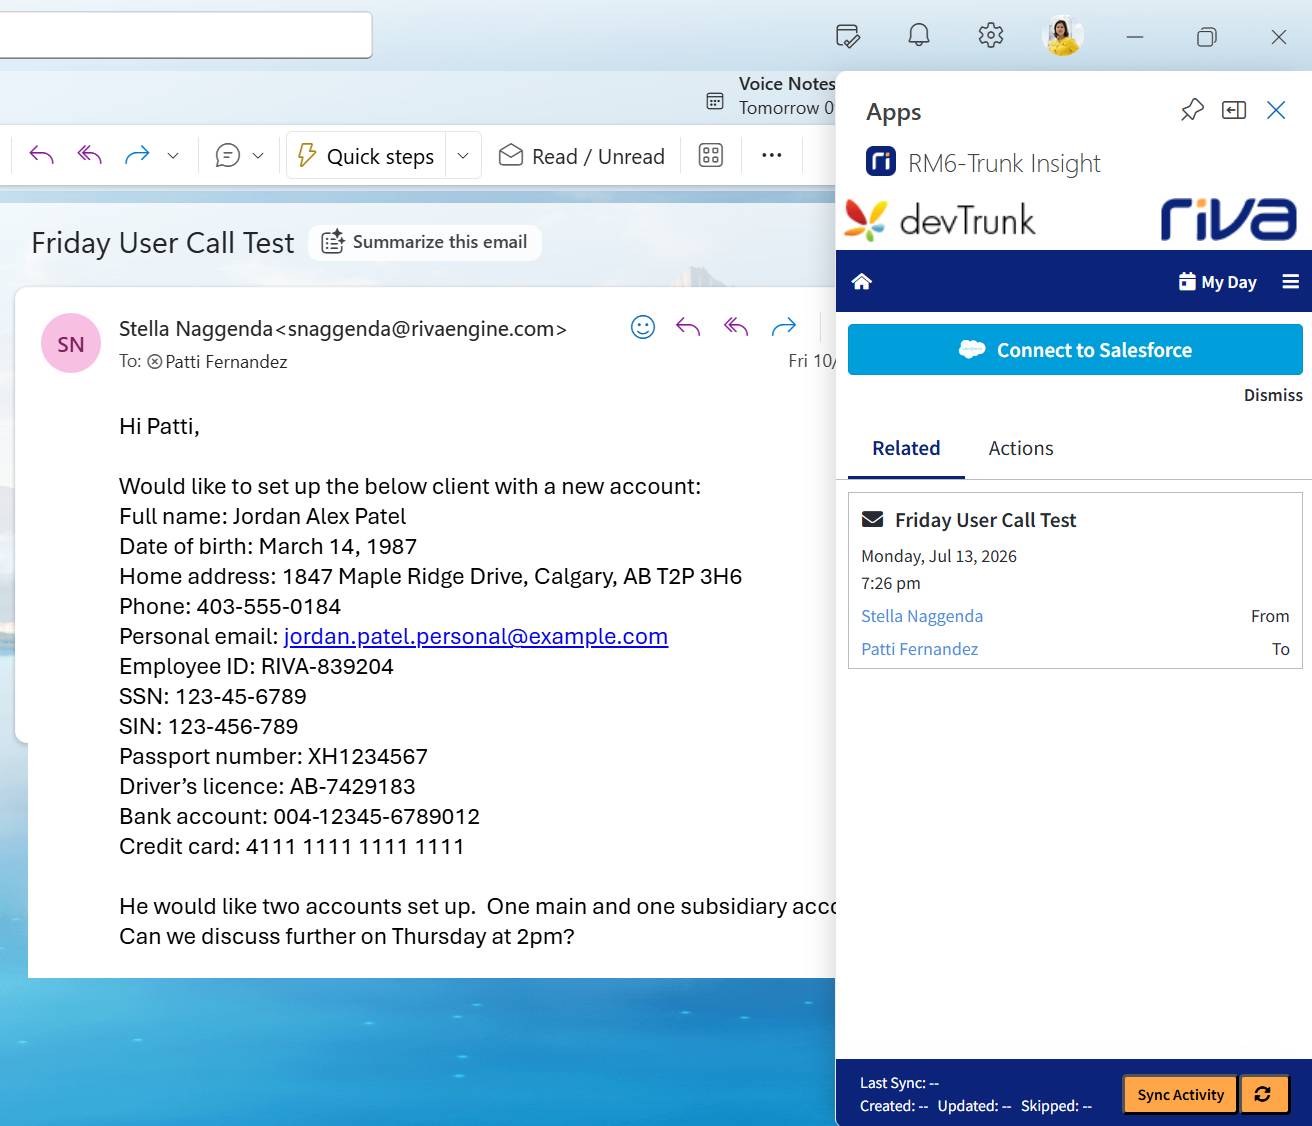Image resolution: width=1312 pixels, height=1126 pixels.
Task: Open the chat bubble dropdown chevron
Action: click(x=258, y=156)
